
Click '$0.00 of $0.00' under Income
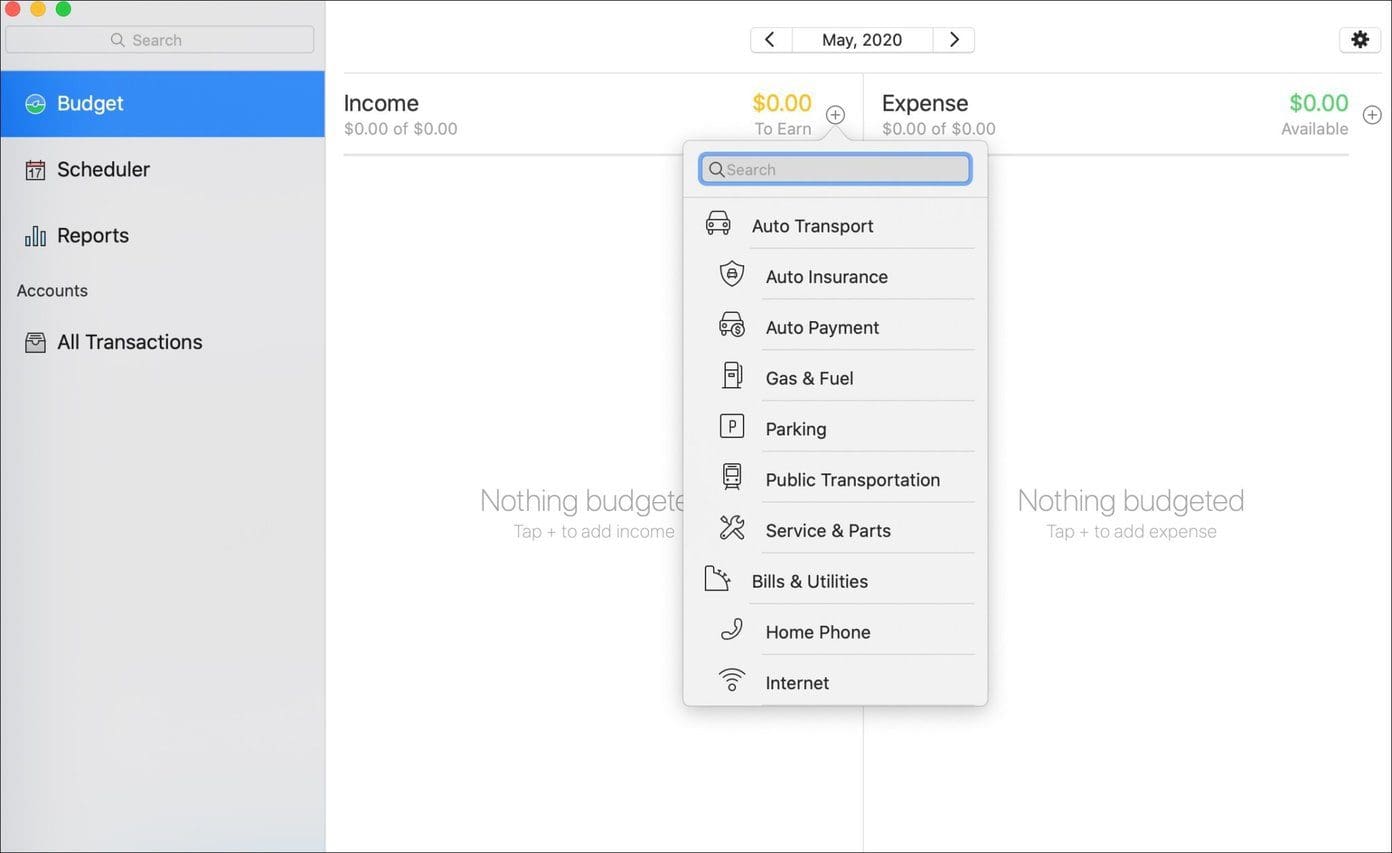[x=400, y=129]
